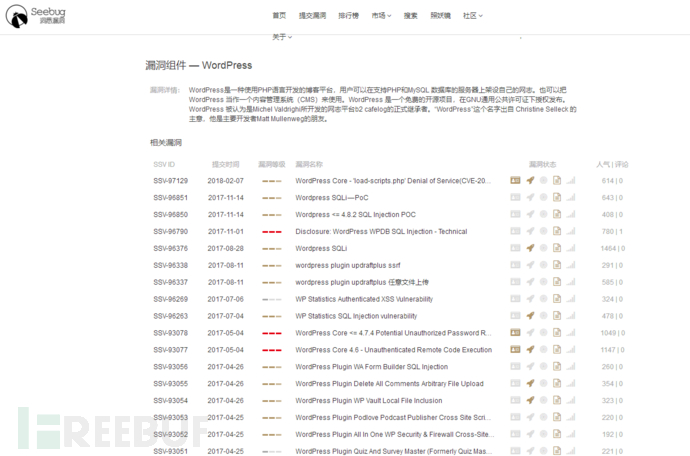Click the CVE card icon in the SSV-93078 row
This screenshot has height=456, width=690.
tap(515, 333)
